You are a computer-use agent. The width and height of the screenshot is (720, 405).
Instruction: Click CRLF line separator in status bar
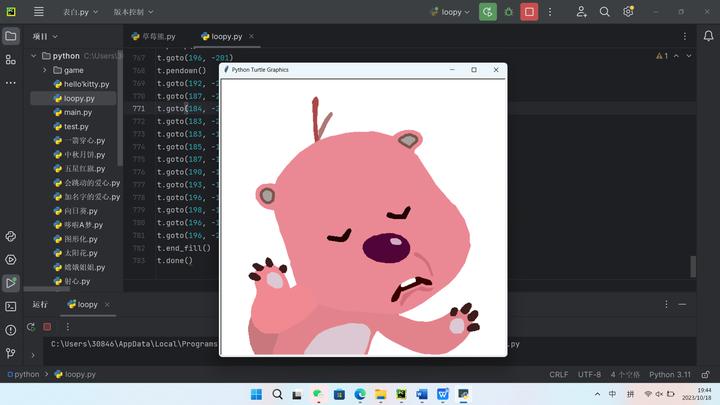559,375
